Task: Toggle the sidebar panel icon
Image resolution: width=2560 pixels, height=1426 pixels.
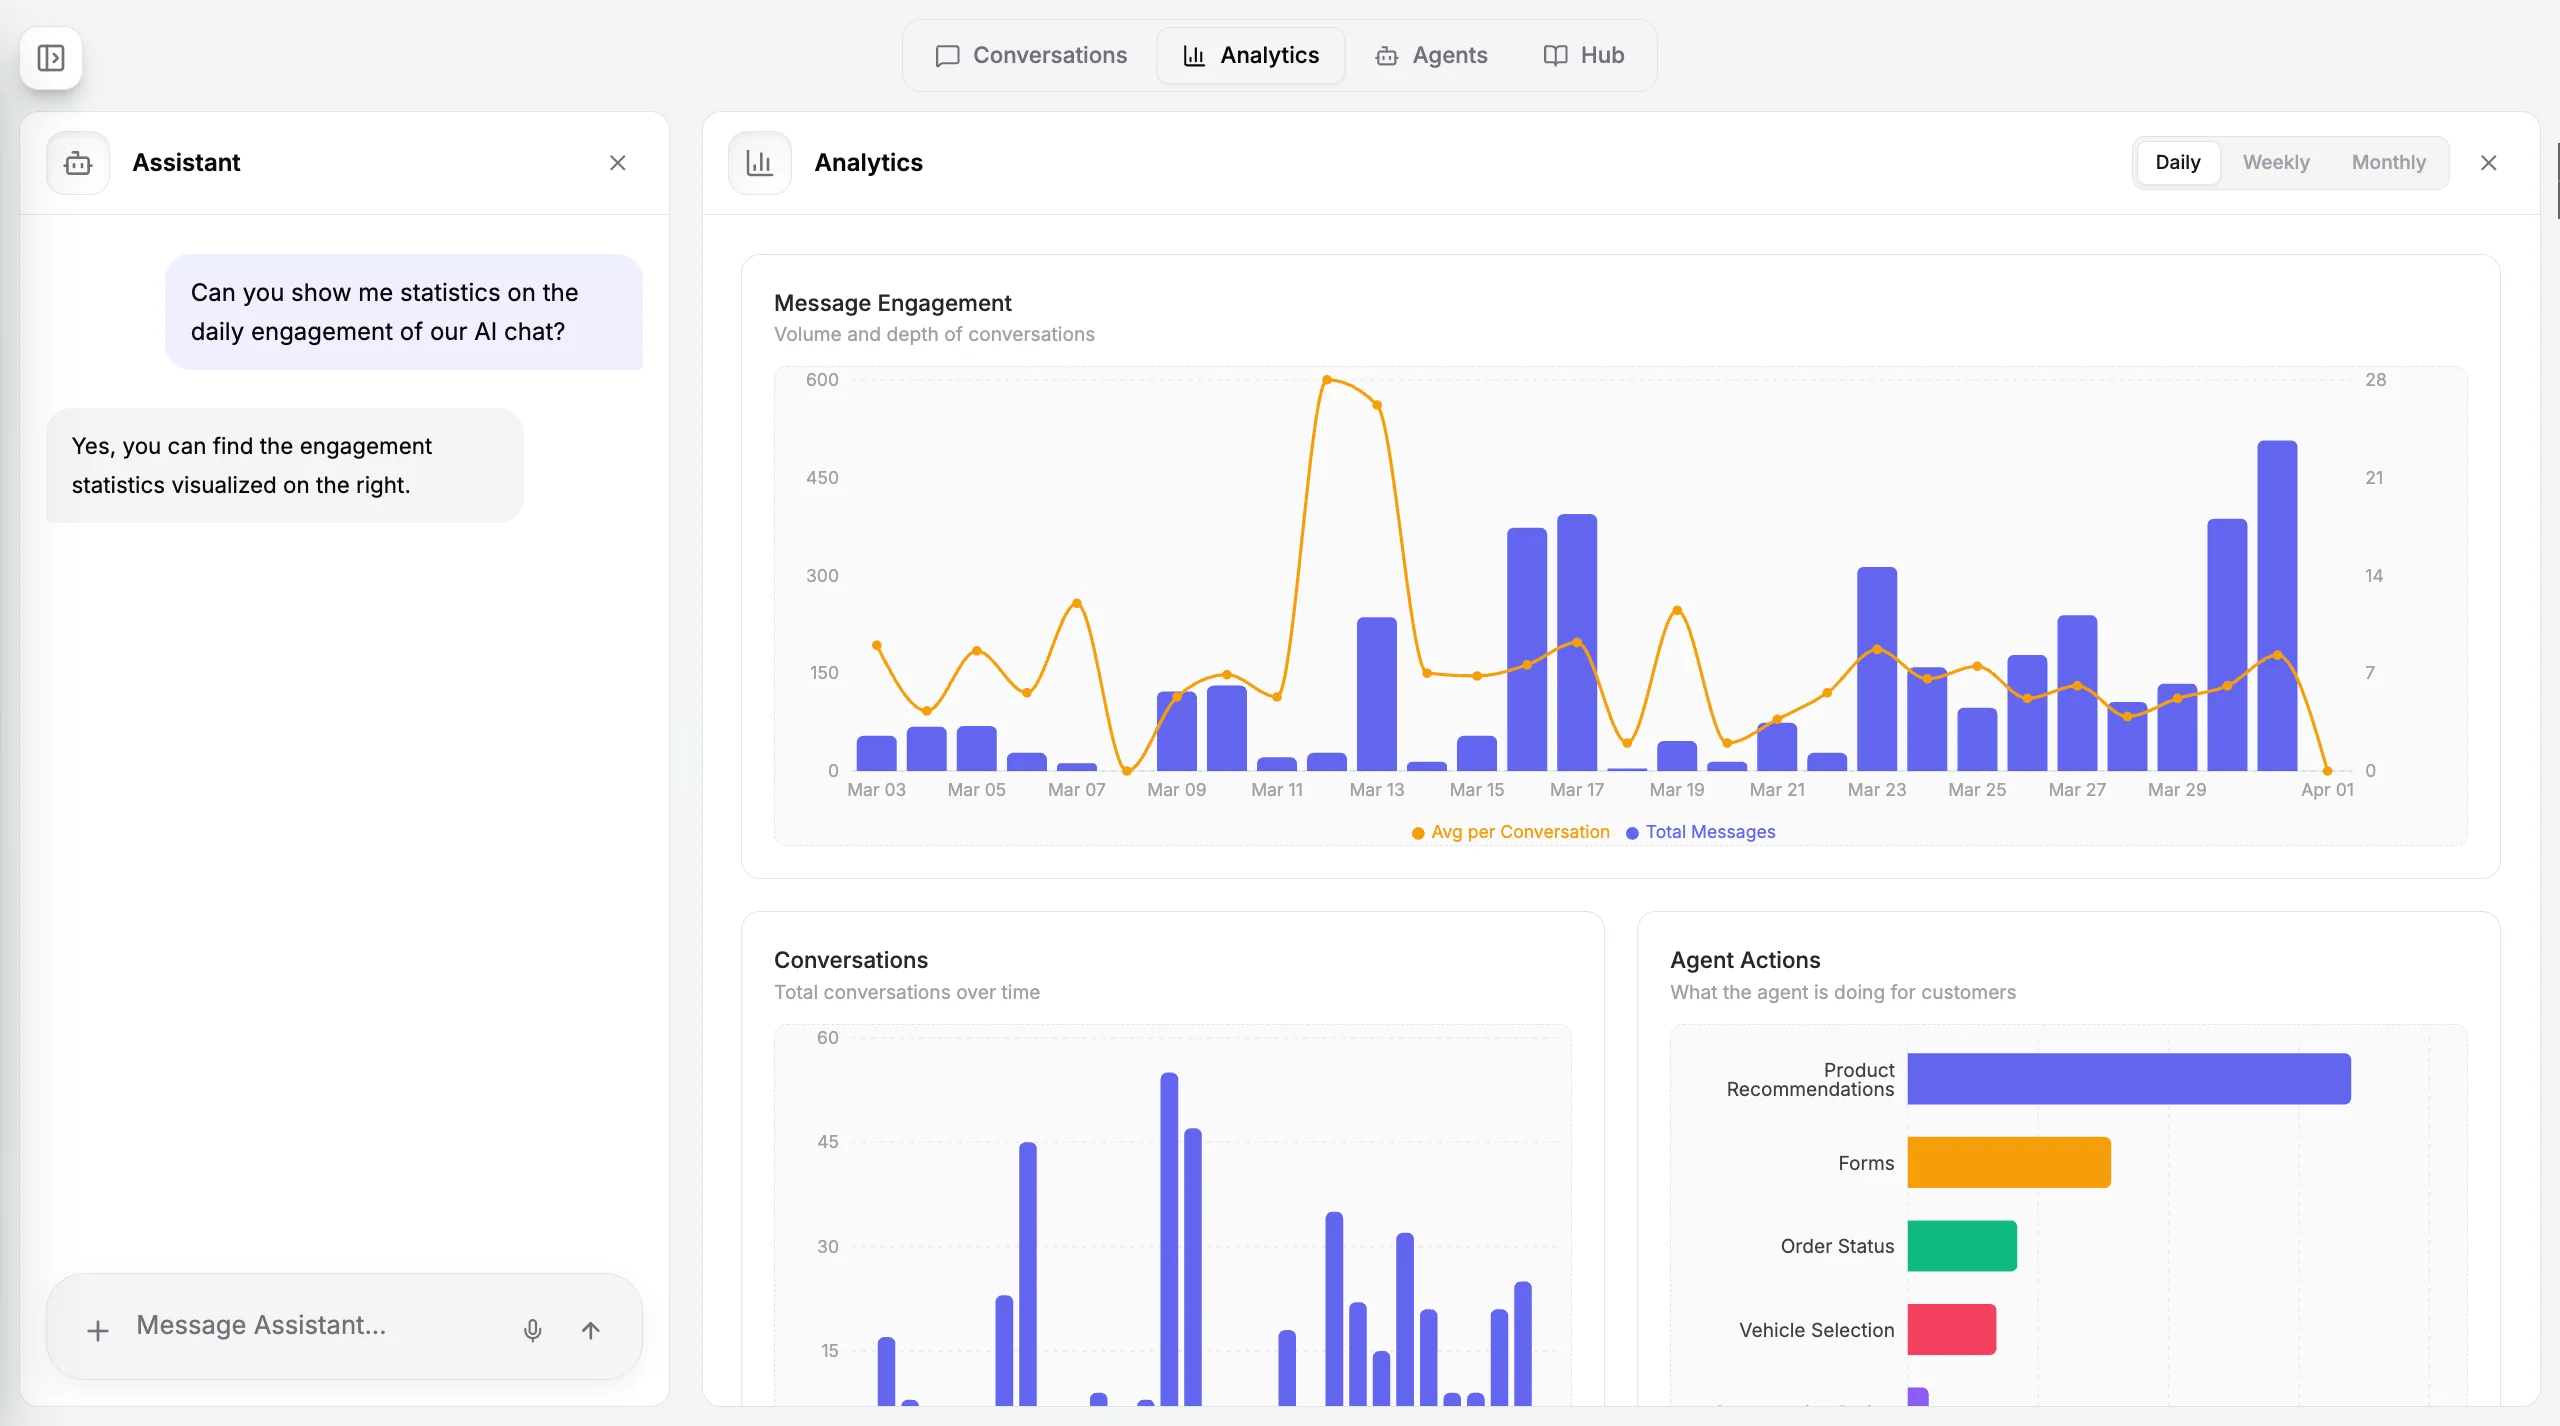Action: tap(51, 58)
